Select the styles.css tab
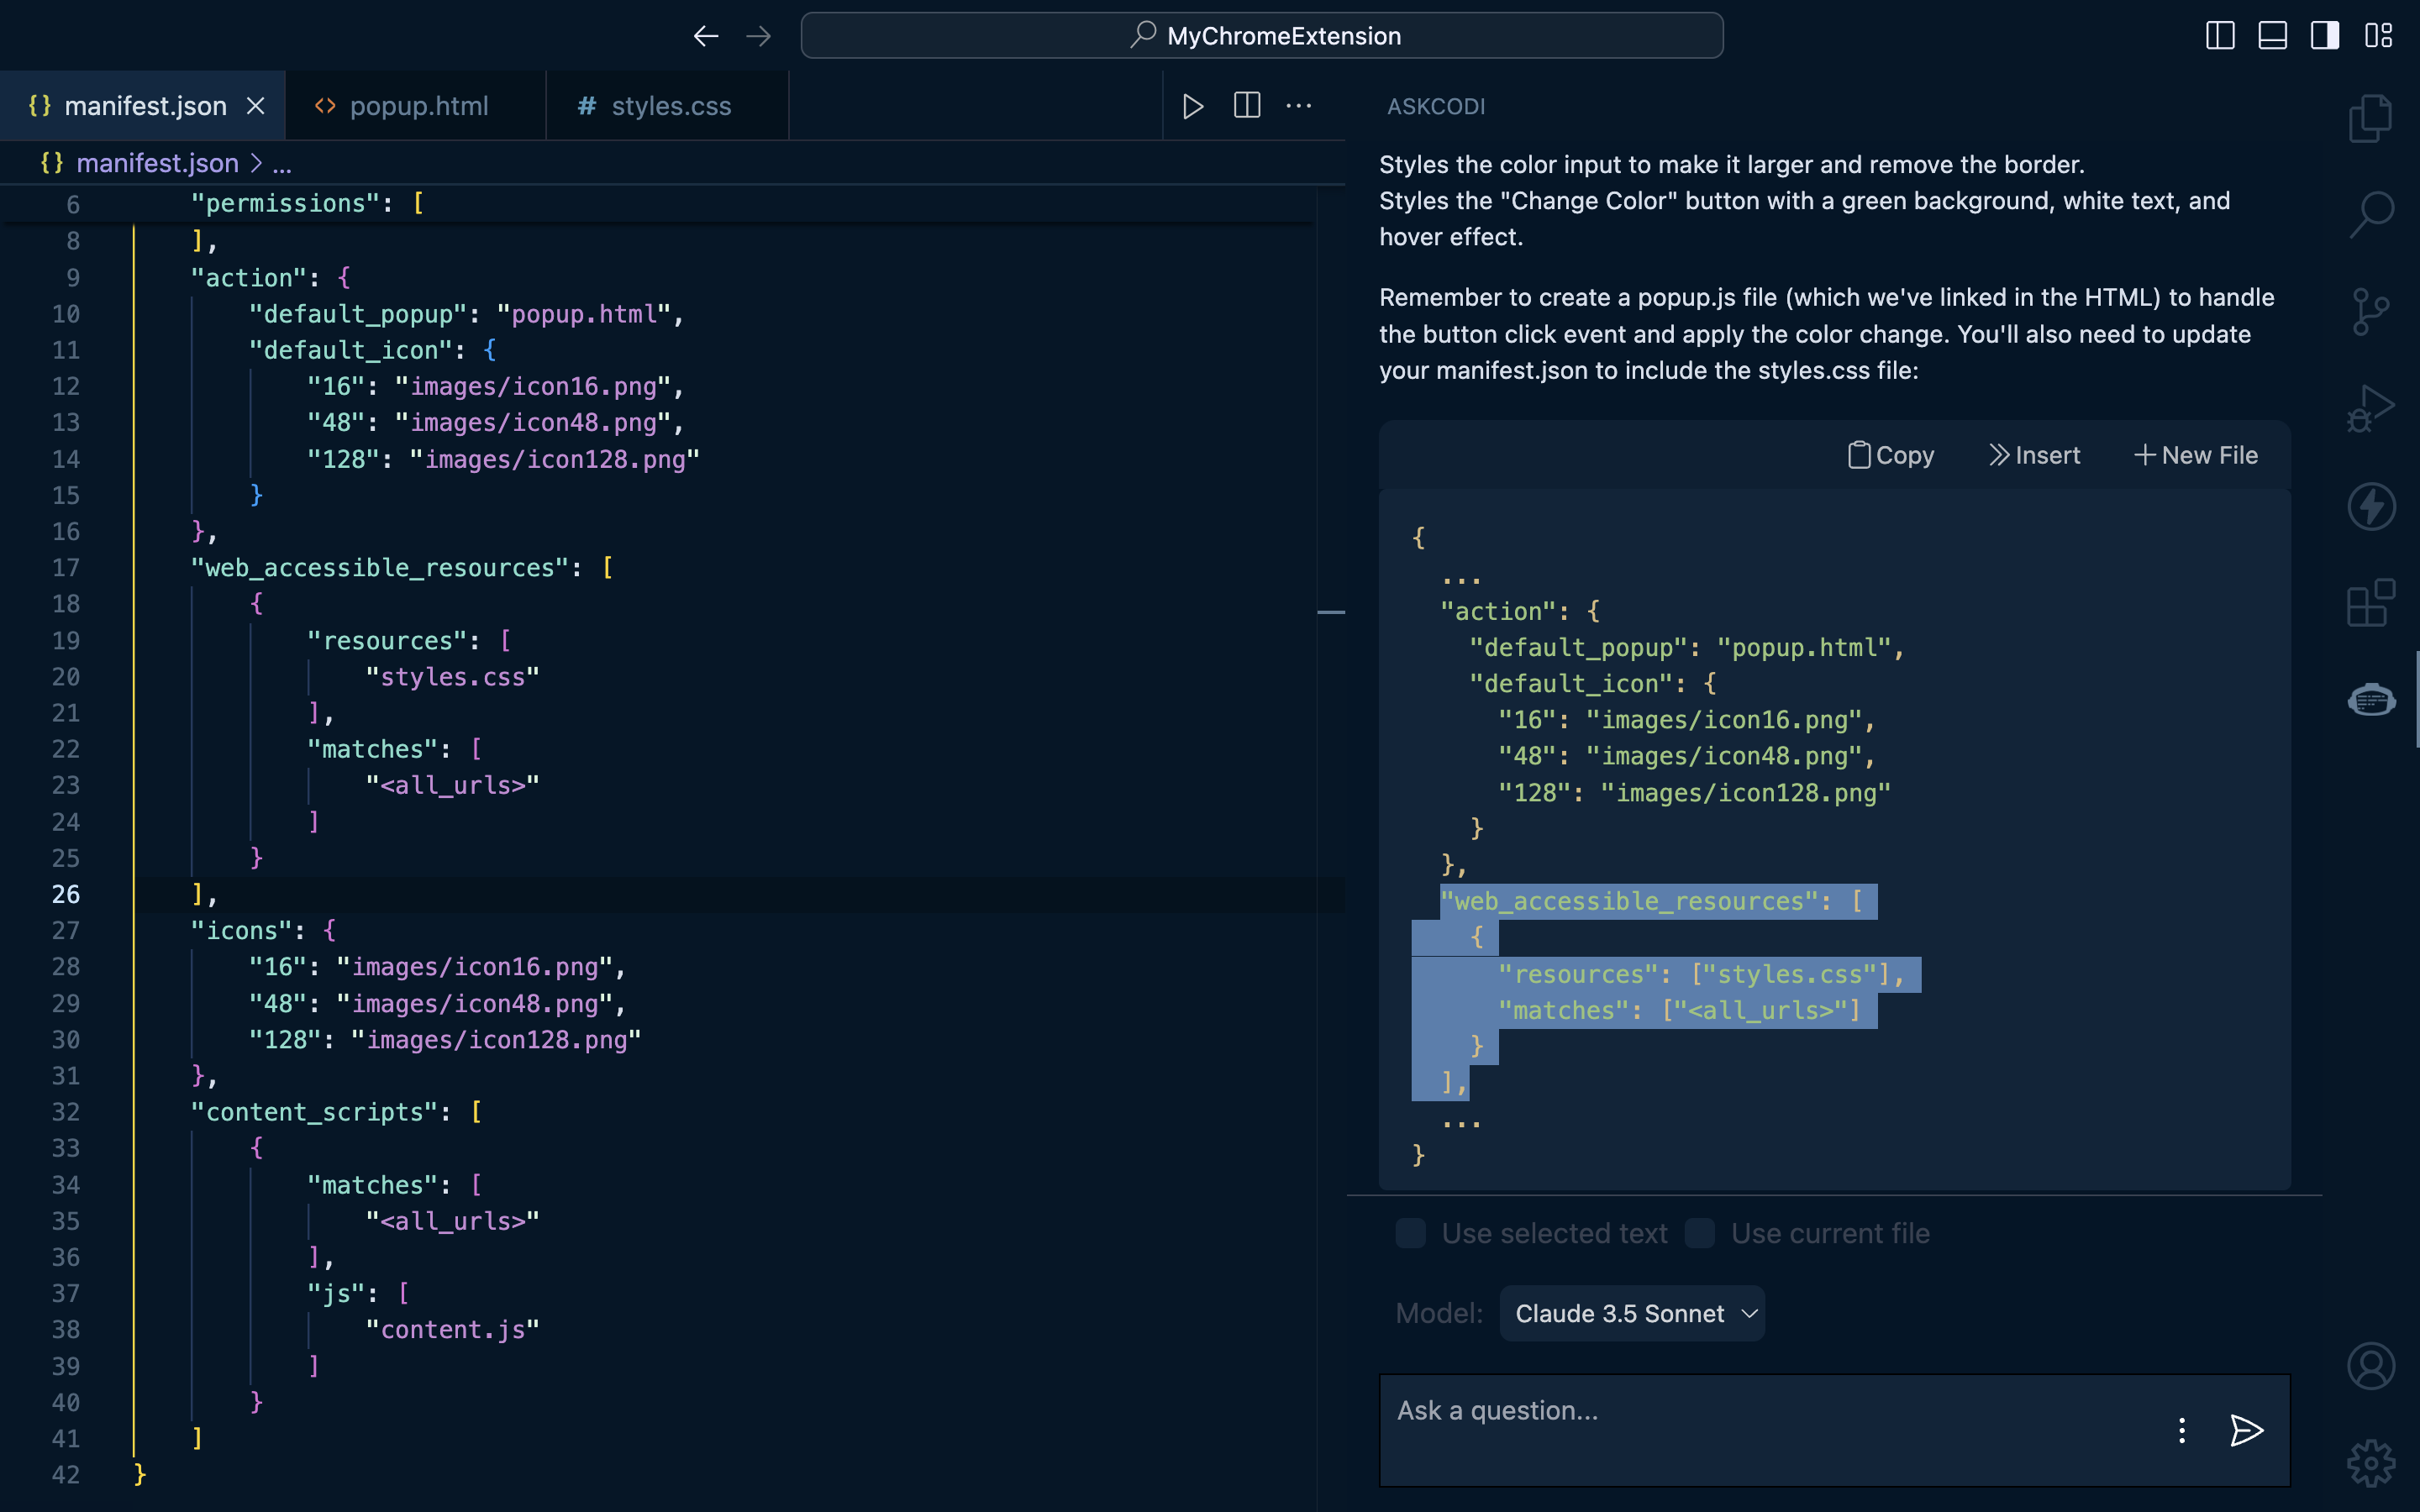Image resolution: width=2420 pixels, height=1512 pixels. coord(671,104)
